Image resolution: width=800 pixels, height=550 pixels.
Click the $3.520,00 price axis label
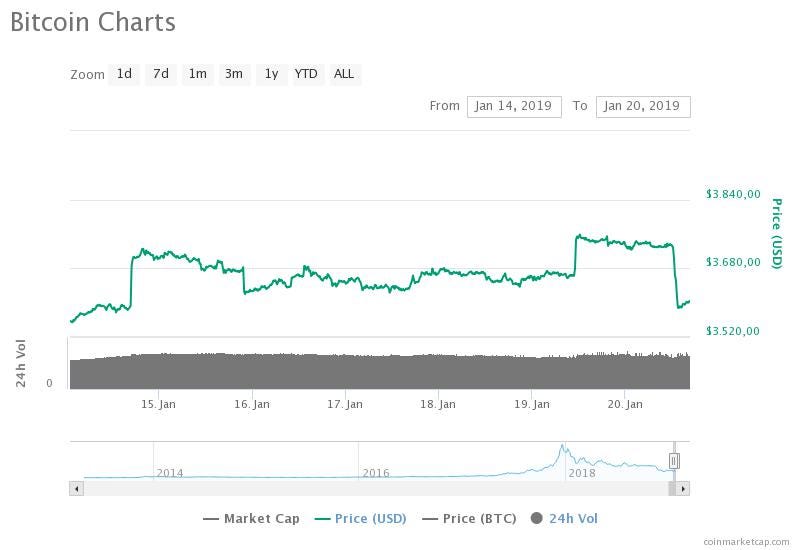click(733, 331)
